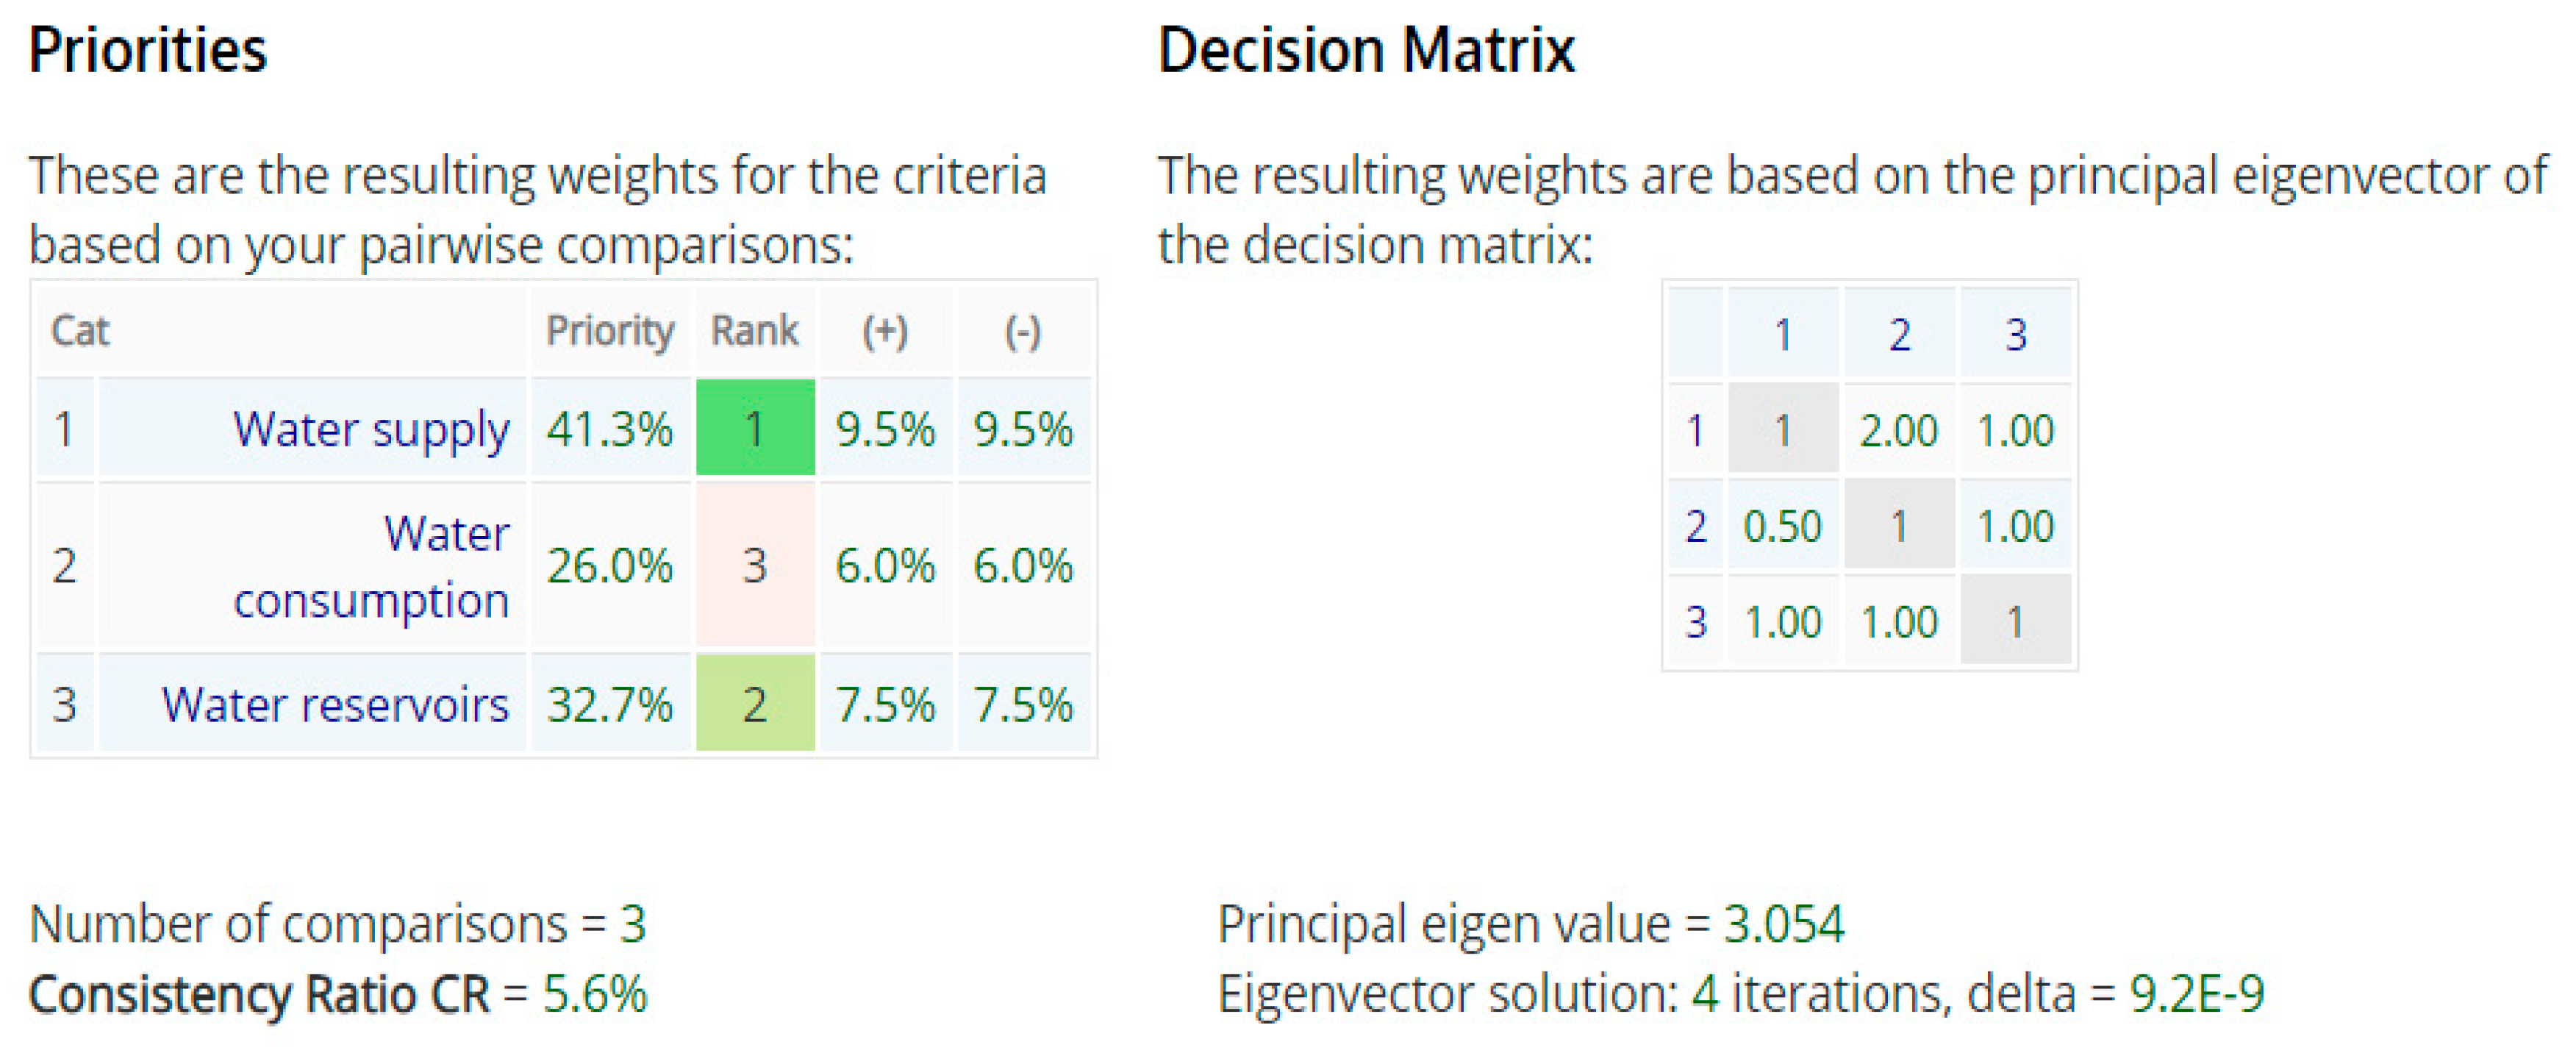
Task: Click the 26.0% priority value
Action: click(609, 566)
